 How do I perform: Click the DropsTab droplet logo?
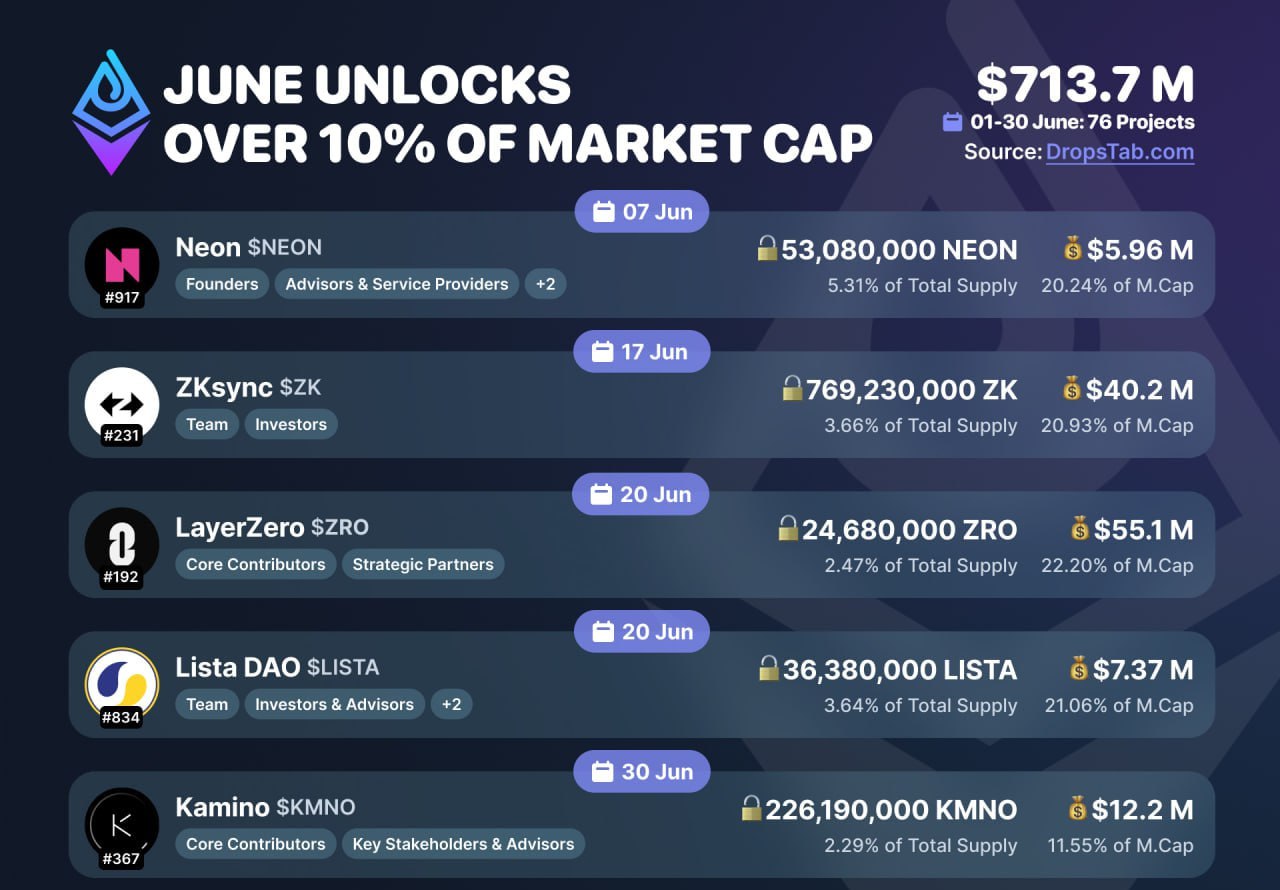(111, 112)
